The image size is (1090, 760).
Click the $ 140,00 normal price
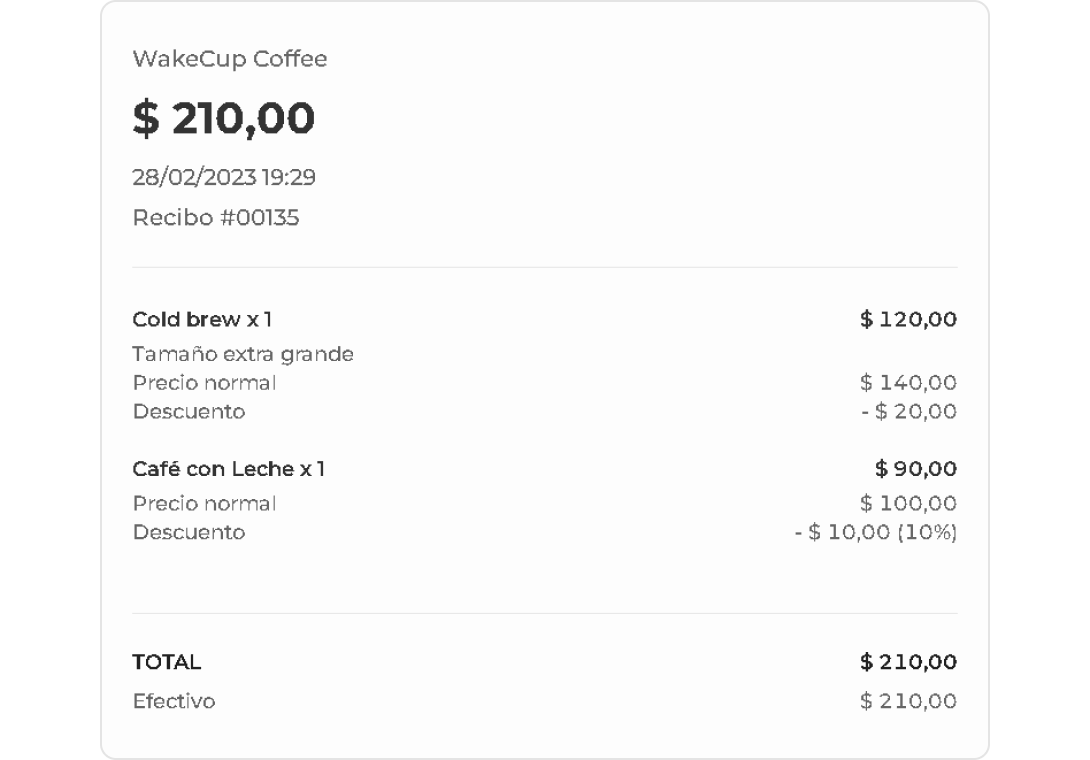[908, 383]
